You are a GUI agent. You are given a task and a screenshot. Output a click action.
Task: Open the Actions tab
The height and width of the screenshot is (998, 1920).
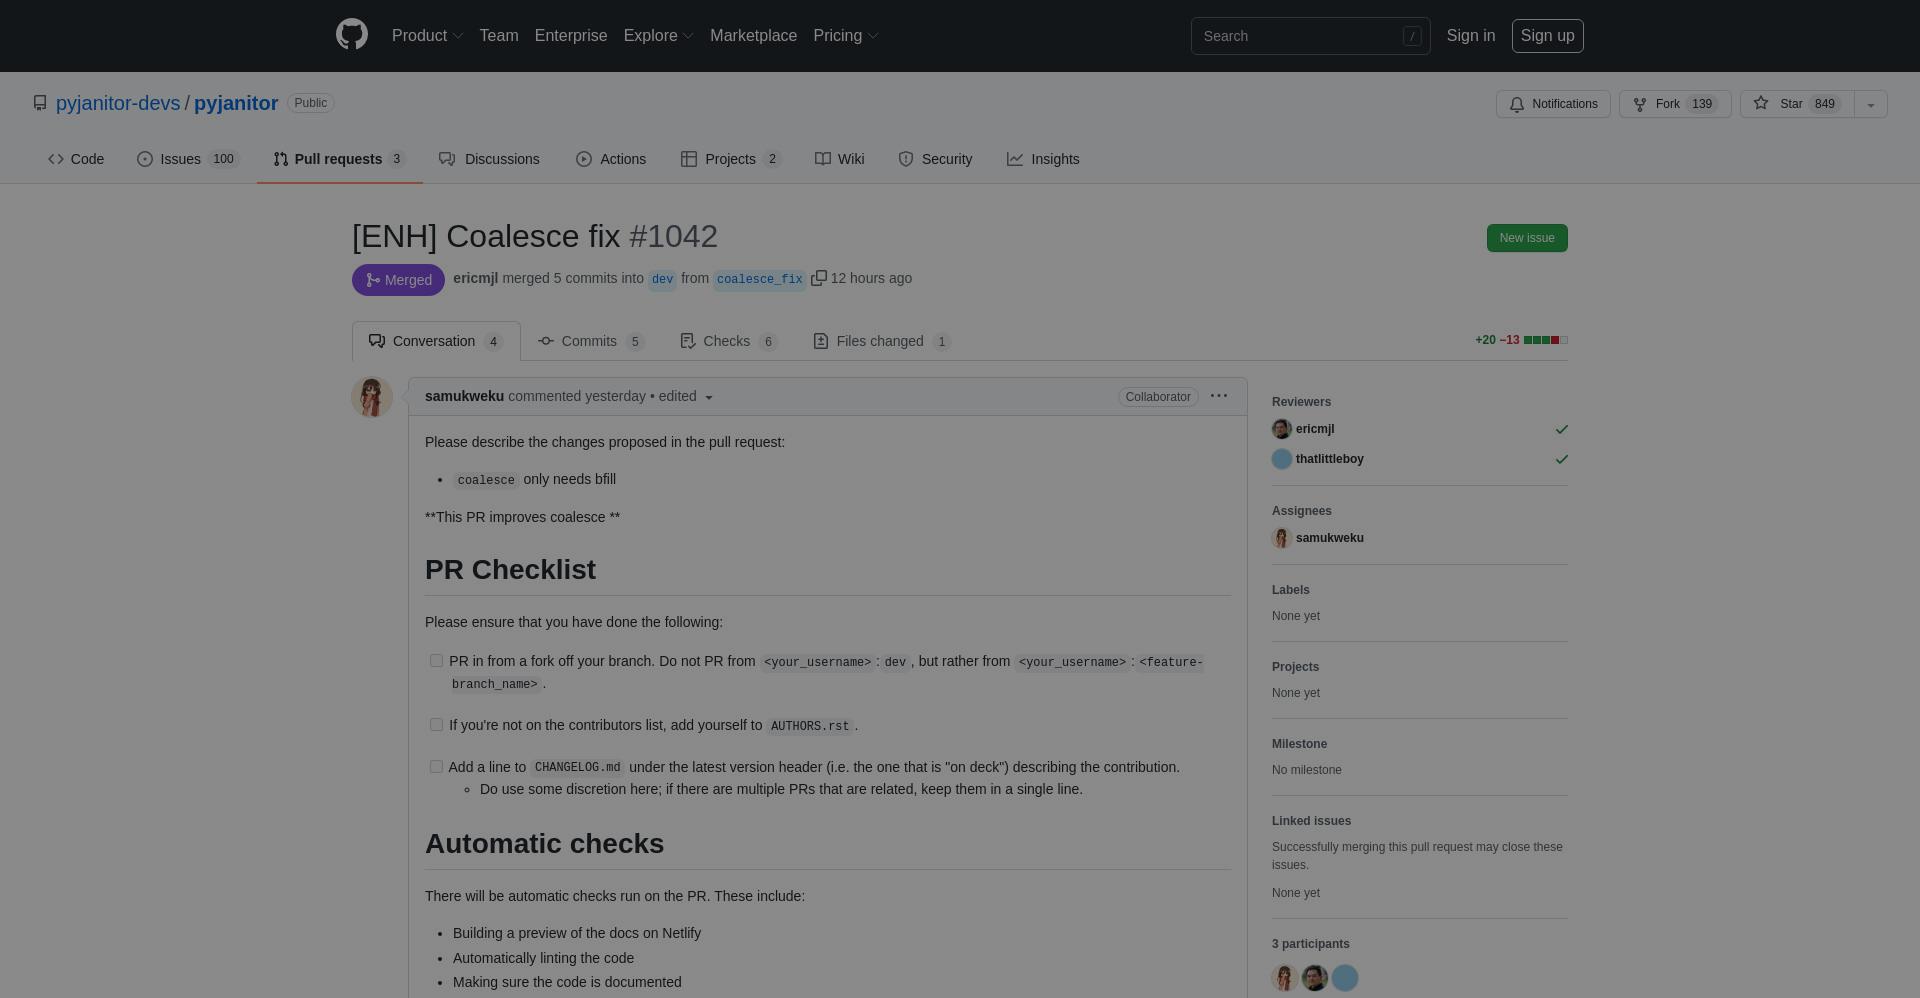coord(611,159)
